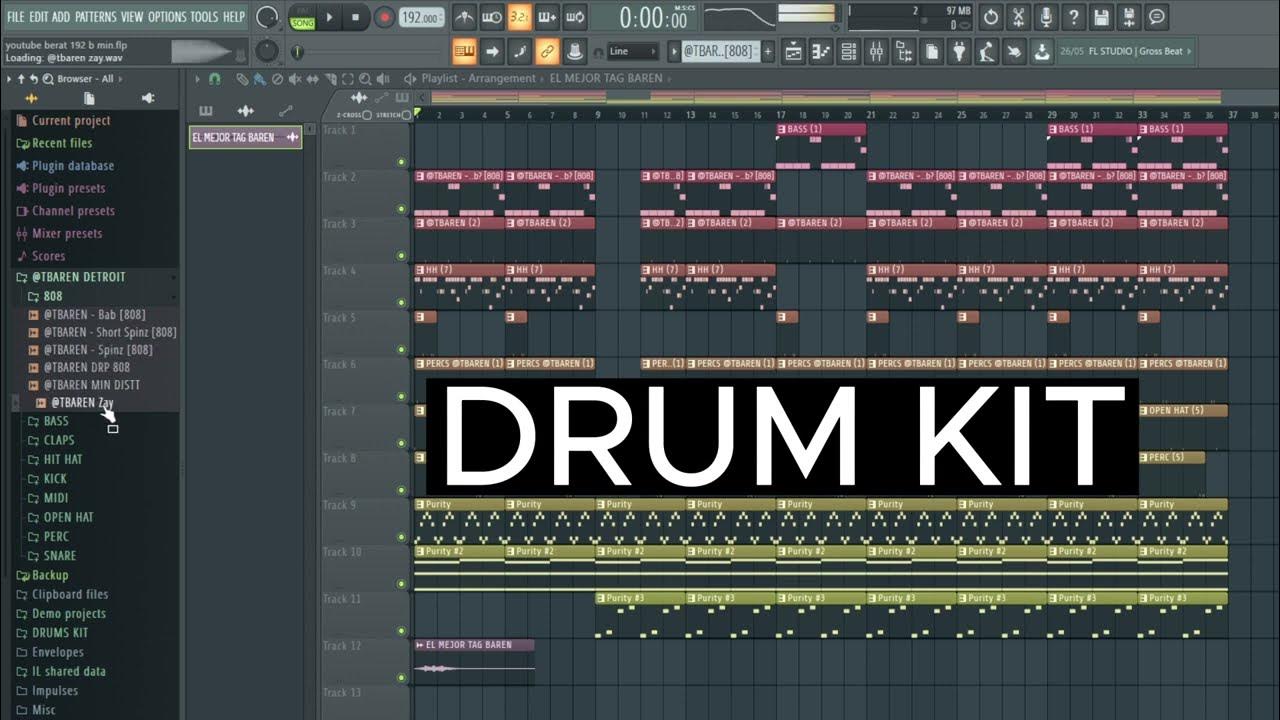Select the playlist Slice tool
Viewport: 1280px width, 720px height.
pyautogui.click(x=329, y=79)
